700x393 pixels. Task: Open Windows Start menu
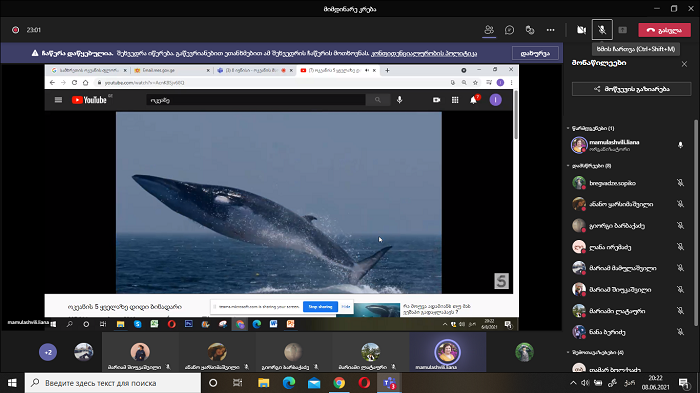(12, 383)
